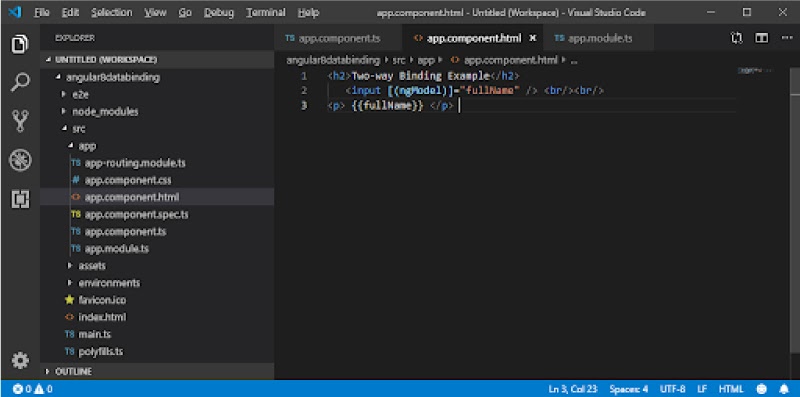
Task: Click the star icon of favicon.ico
Action: pos(69,300)
